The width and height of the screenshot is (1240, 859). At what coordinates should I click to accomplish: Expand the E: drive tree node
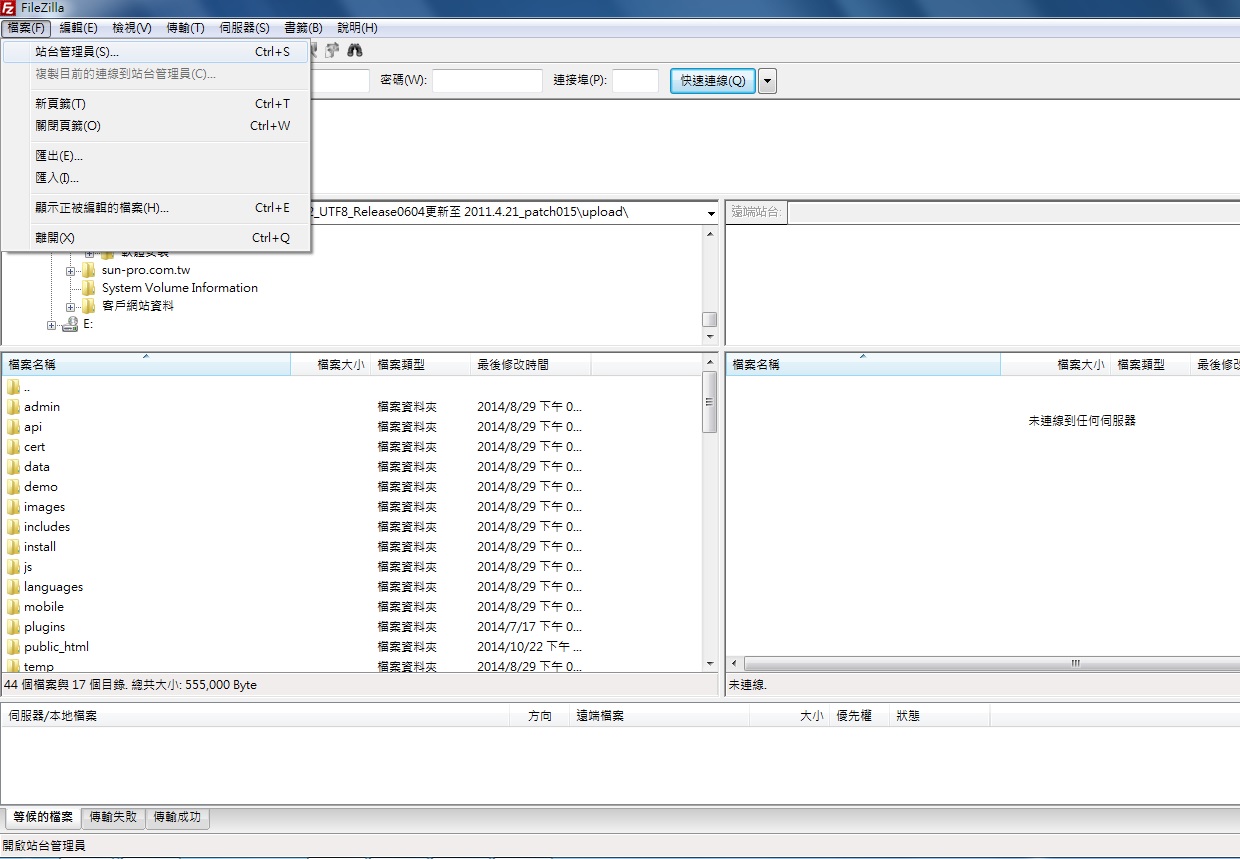(x=52, y=325)
